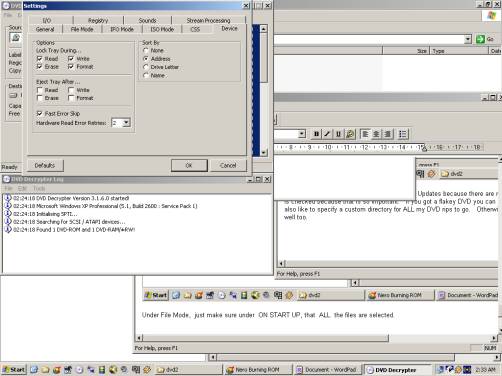Image resolution: width=502 pixels, height=376 pixels.
Task: Enable Fast Error Skip checkbox
Action: pos(39,114)
